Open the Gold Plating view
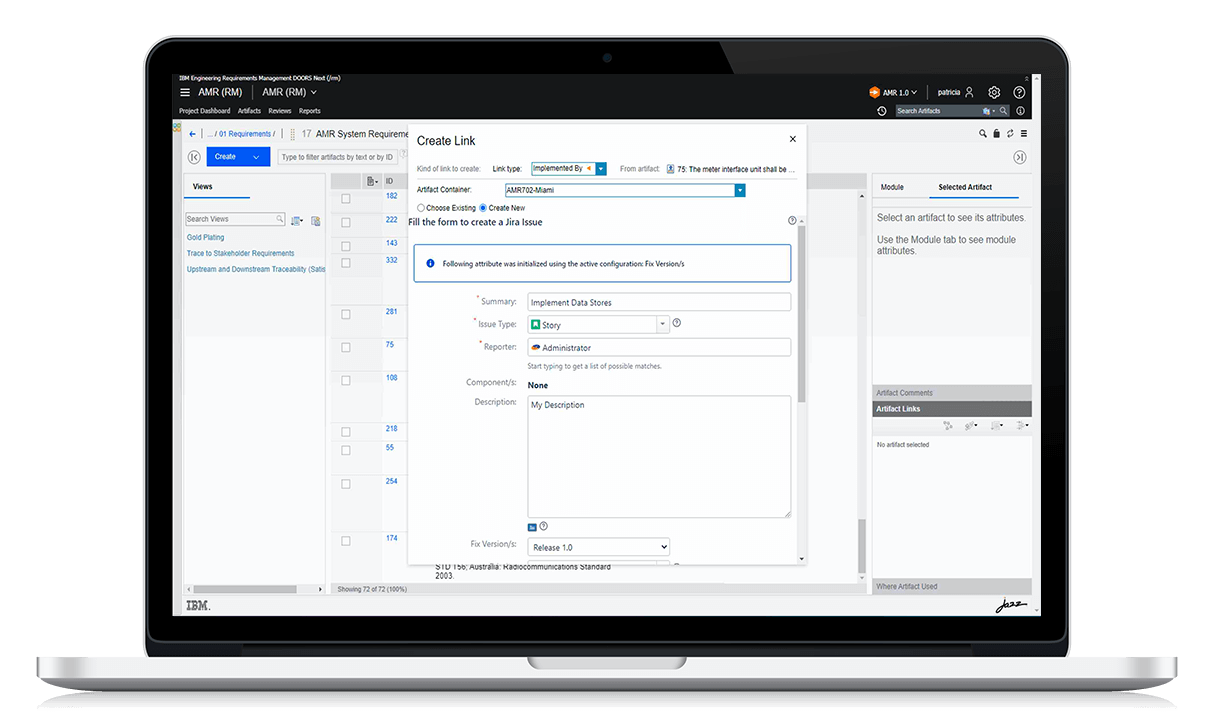Screen dimensions: 1214x725 tap(205, 237)
